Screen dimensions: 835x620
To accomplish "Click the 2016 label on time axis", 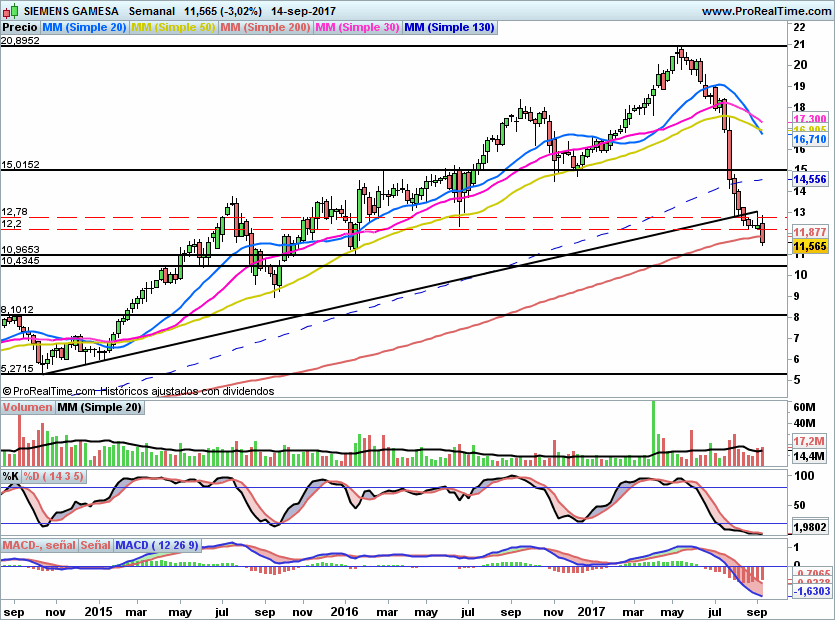I will tap(344, 611).
